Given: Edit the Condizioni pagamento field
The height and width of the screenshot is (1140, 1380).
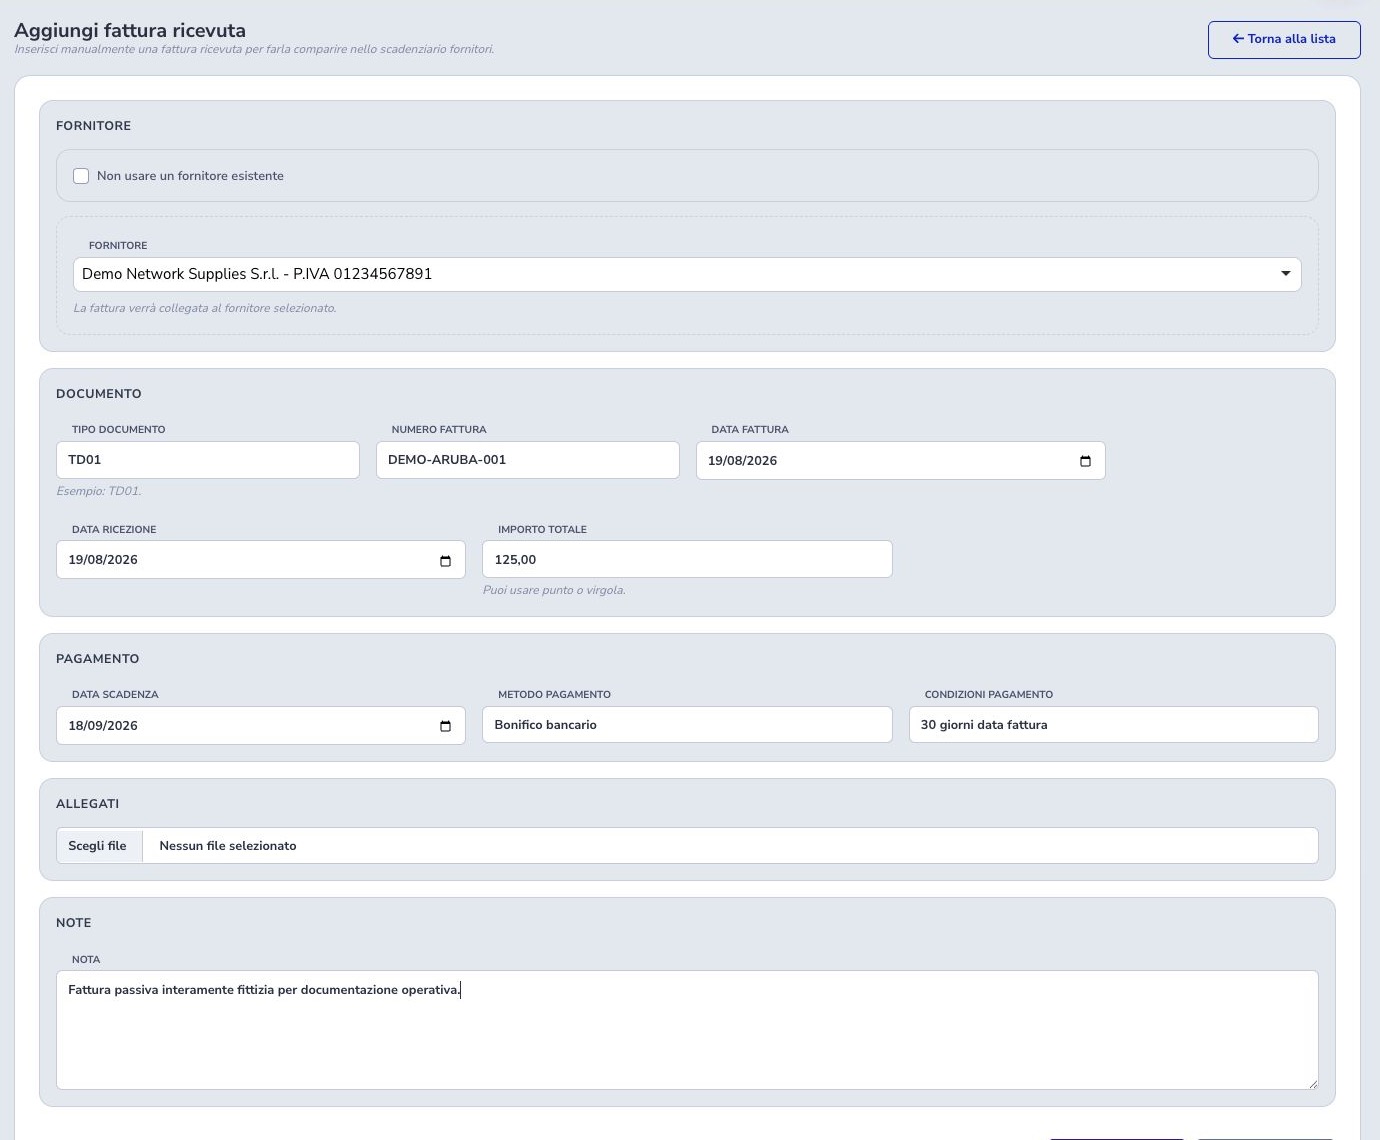Looking at the screenshot, I should (1114, 725).
